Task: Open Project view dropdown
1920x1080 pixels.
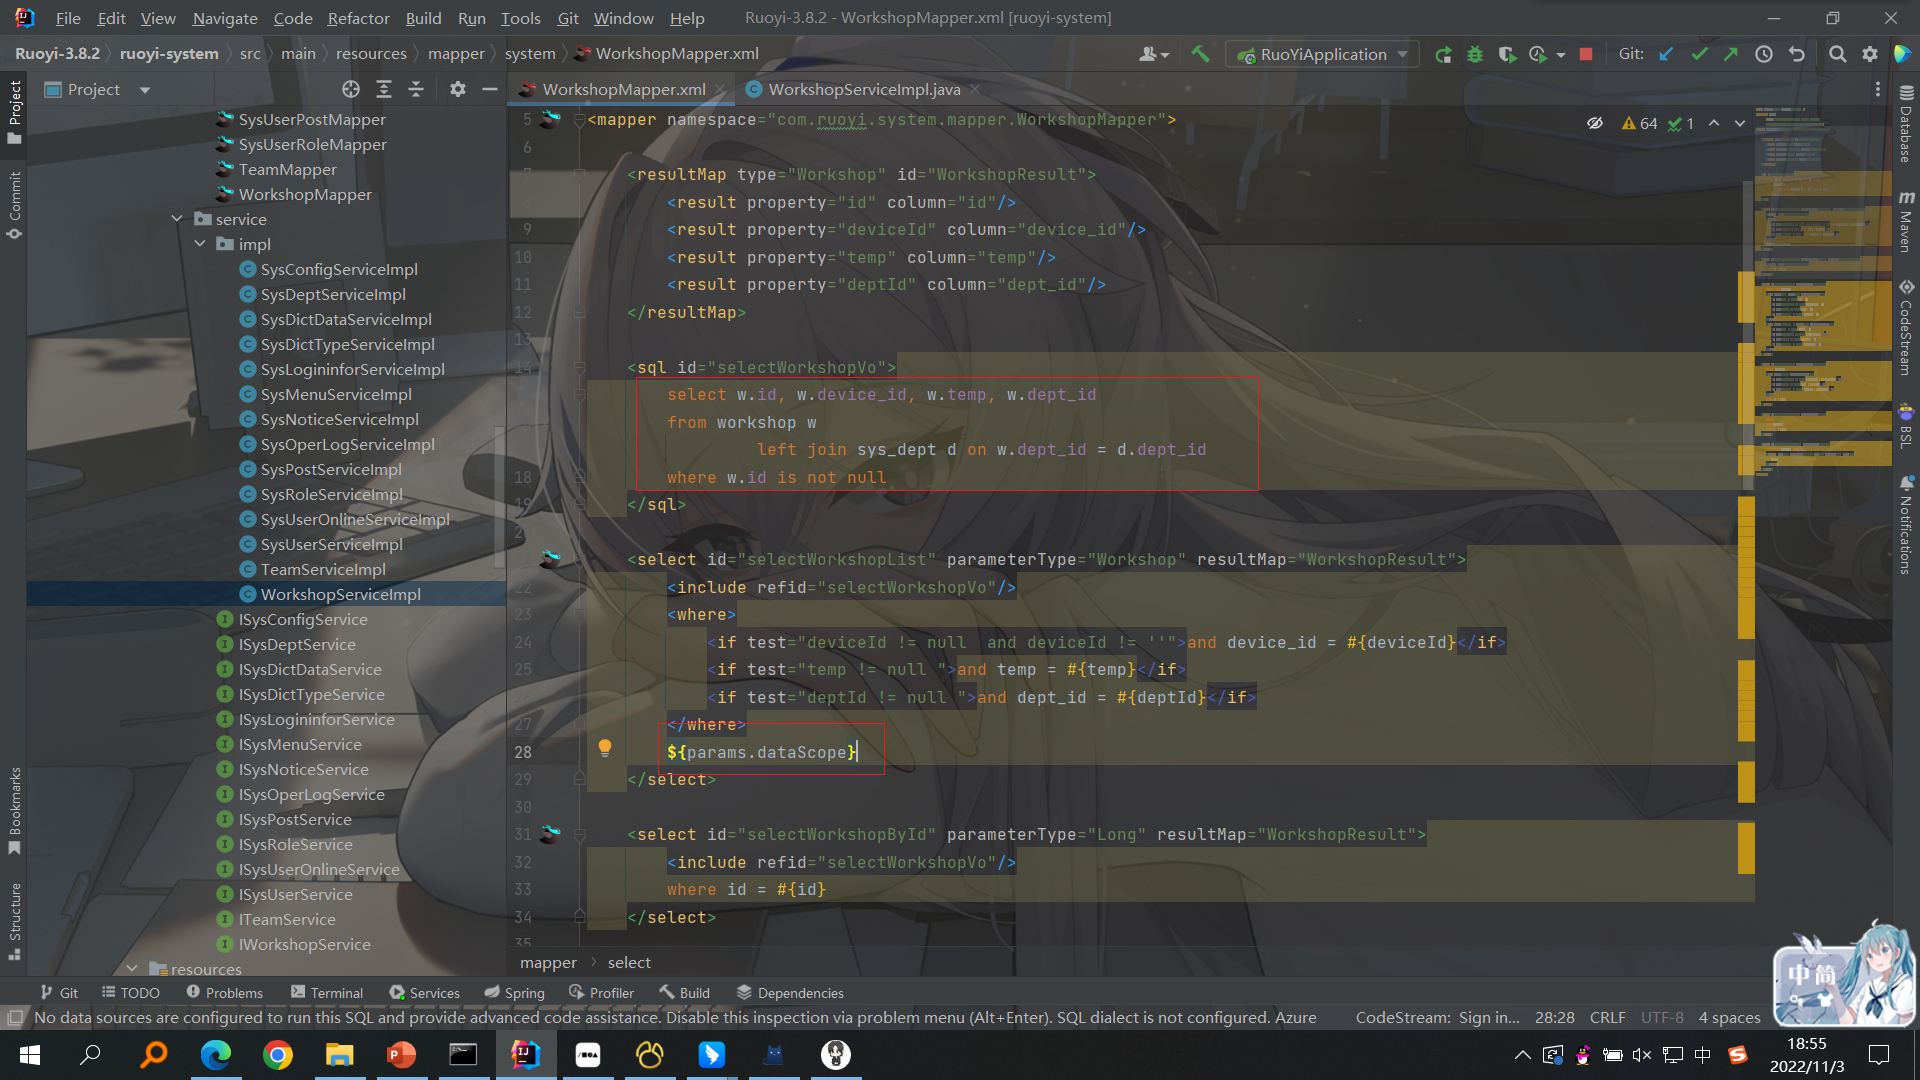Action: [x=145, y=89]
